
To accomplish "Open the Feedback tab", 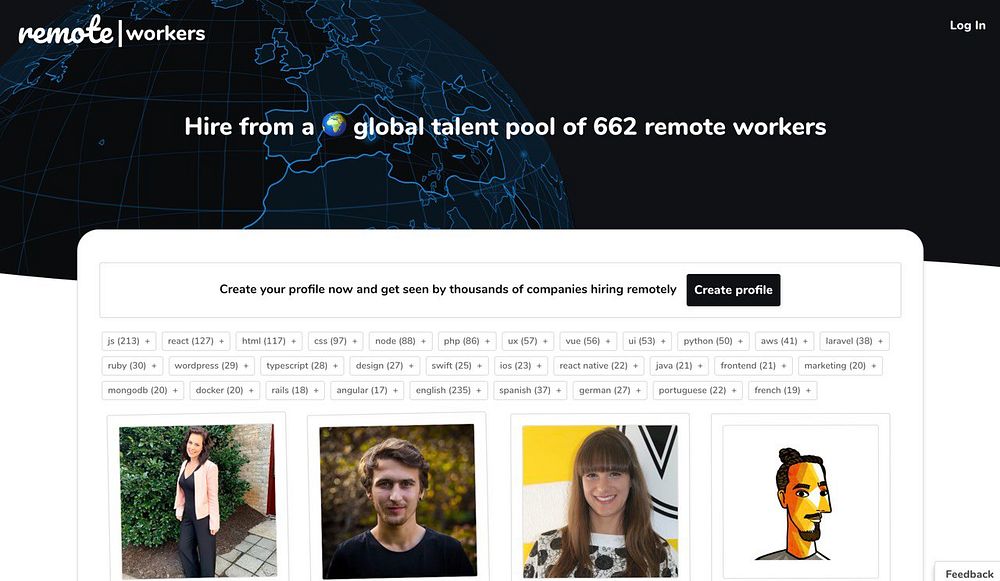I will (x=968, y=573).
